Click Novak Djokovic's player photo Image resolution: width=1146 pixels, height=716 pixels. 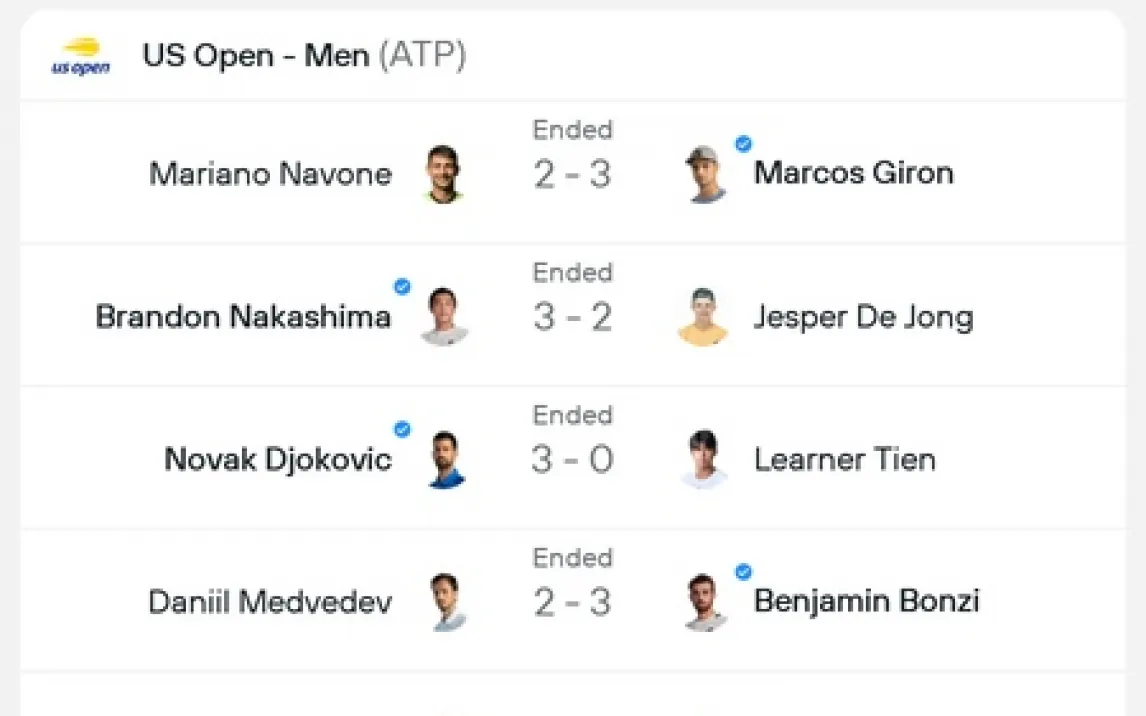[x=446, y=460]
